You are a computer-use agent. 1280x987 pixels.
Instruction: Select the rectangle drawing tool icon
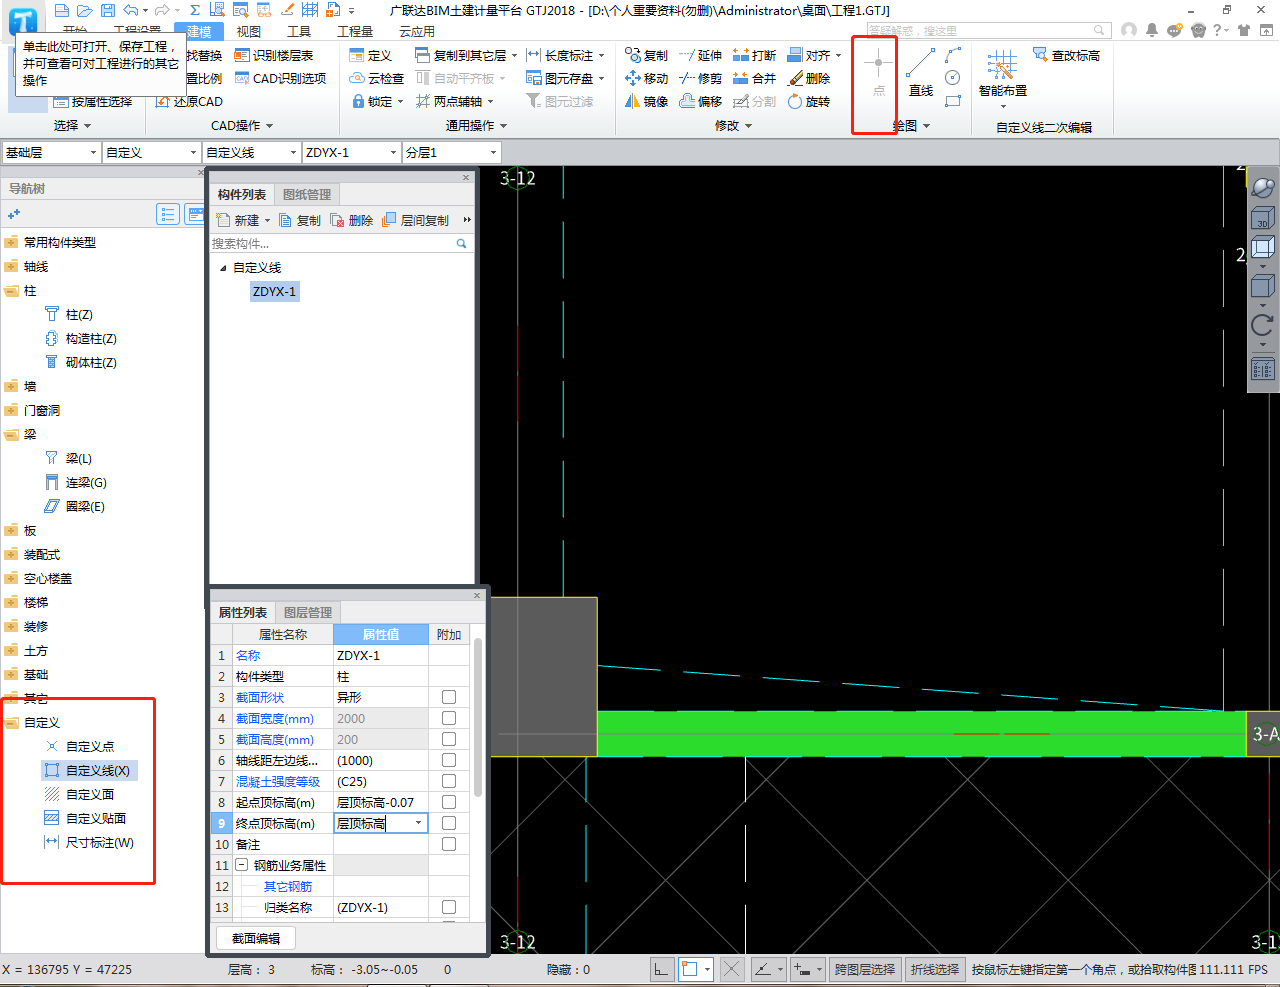click(953, 101)
